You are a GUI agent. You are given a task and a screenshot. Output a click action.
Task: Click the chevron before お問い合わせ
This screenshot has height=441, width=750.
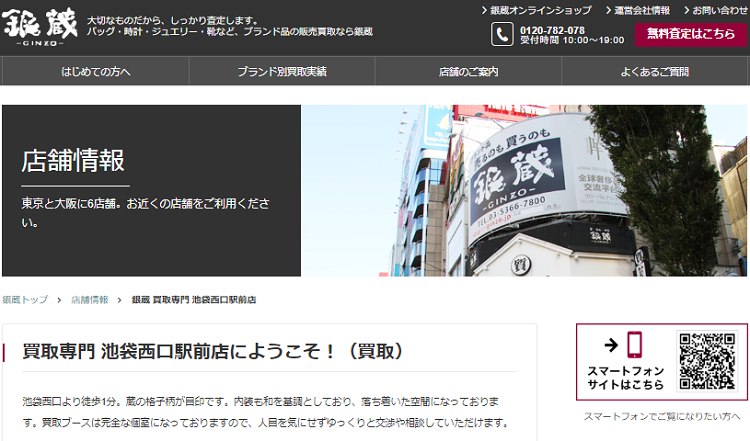pos(687,10)
